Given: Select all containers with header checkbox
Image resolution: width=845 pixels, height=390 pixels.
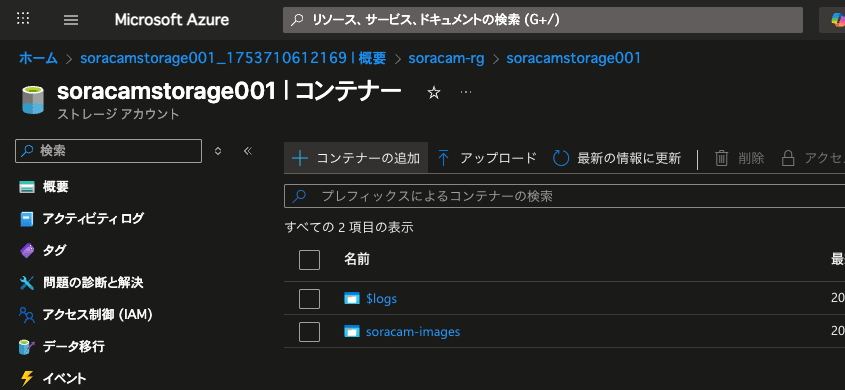Looking at the screenshot, I should click(309, 260).
